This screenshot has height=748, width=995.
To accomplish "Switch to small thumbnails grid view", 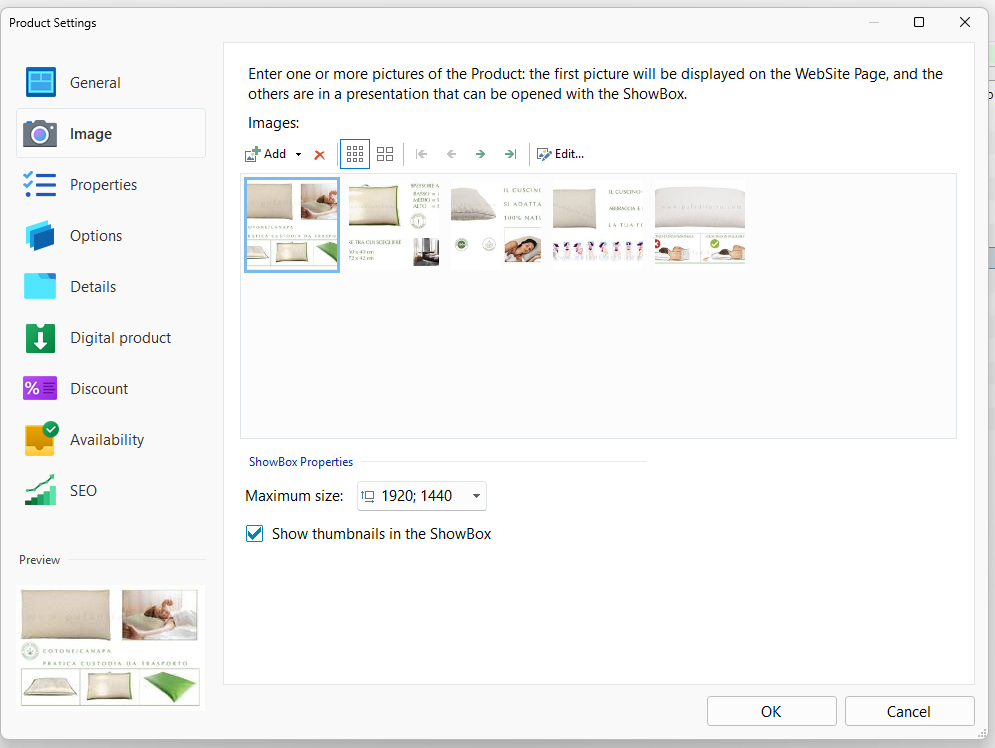I will (355, 154).
